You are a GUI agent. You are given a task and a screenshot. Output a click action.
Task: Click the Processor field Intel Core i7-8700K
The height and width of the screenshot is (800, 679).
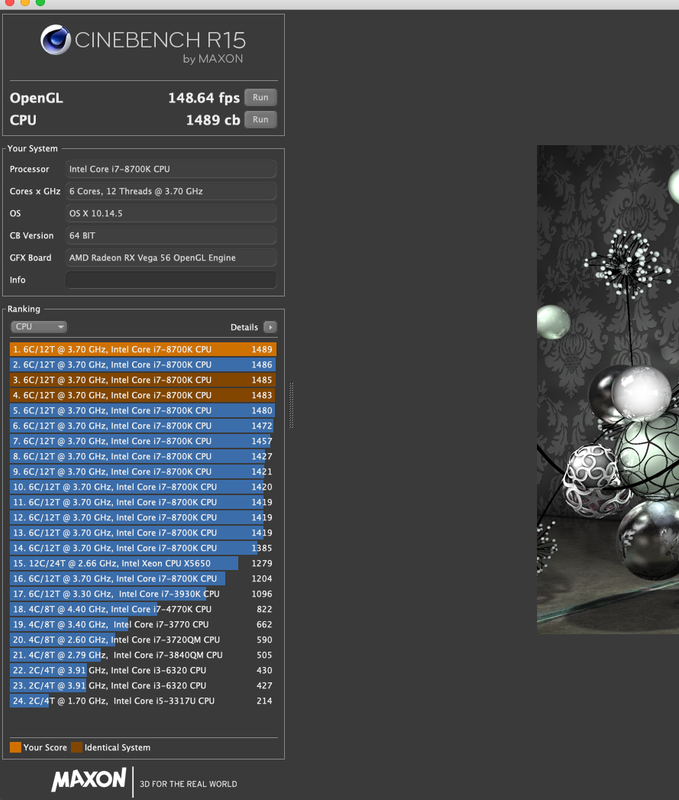[171, 169]
